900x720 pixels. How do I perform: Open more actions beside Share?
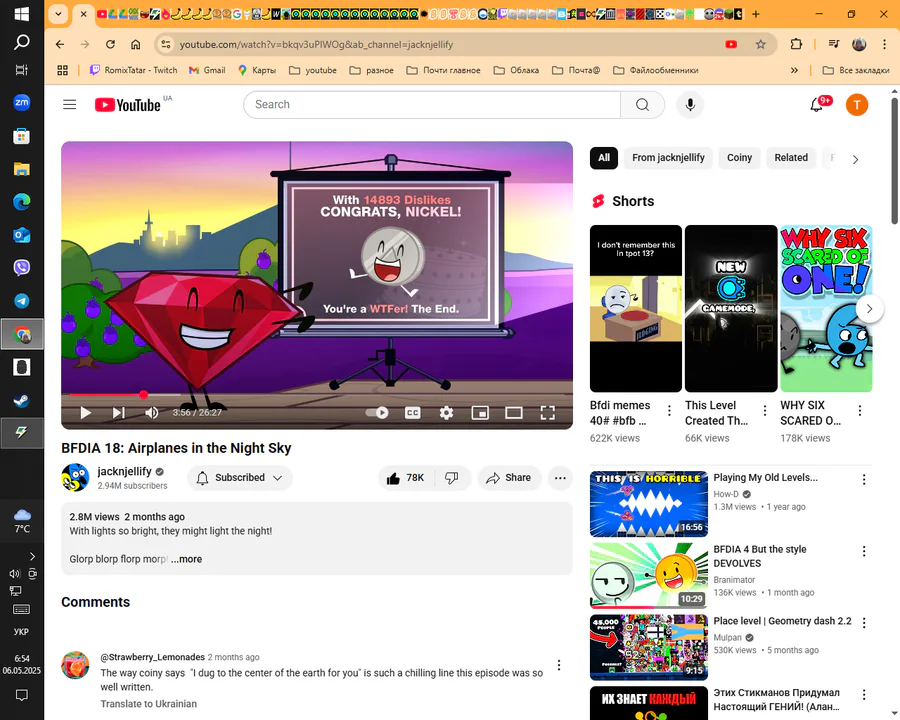pos(560,478)
